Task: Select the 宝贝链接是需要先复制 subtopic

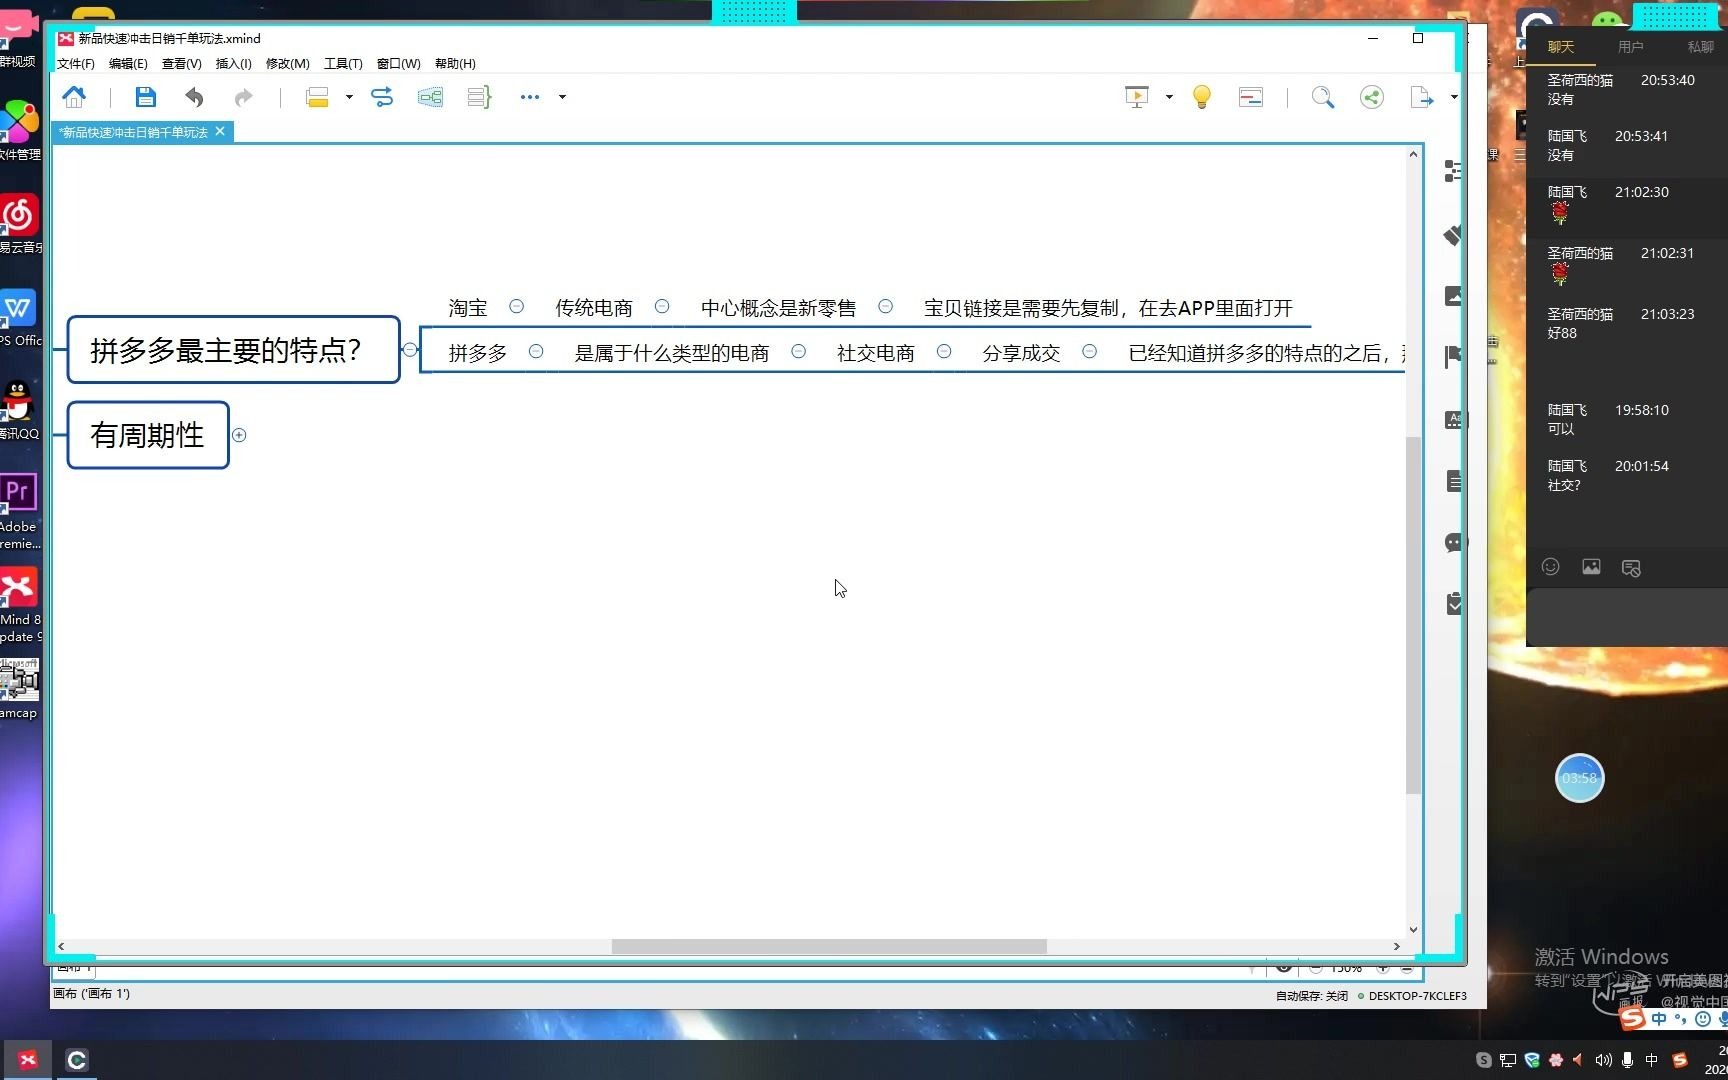Action: point(1108,308)
